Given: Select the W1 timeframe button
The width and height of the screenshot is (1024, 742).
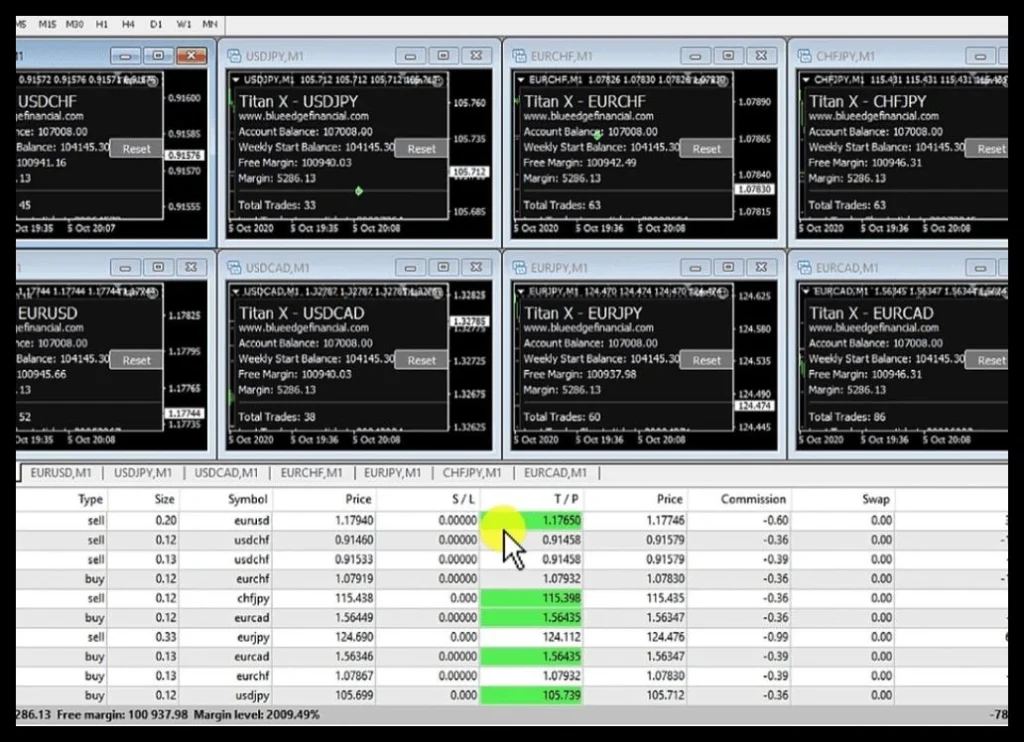Looking at the screenshot, I should tap(184, 24).
